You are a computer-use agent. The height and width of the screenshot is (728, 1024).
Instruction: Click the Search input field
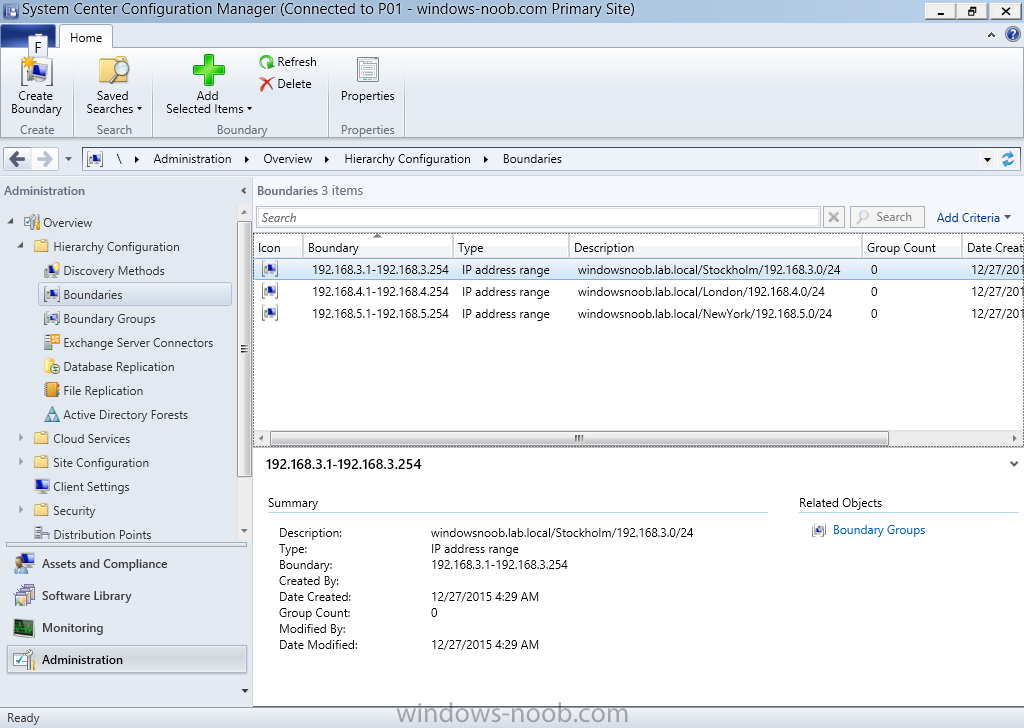538,217
